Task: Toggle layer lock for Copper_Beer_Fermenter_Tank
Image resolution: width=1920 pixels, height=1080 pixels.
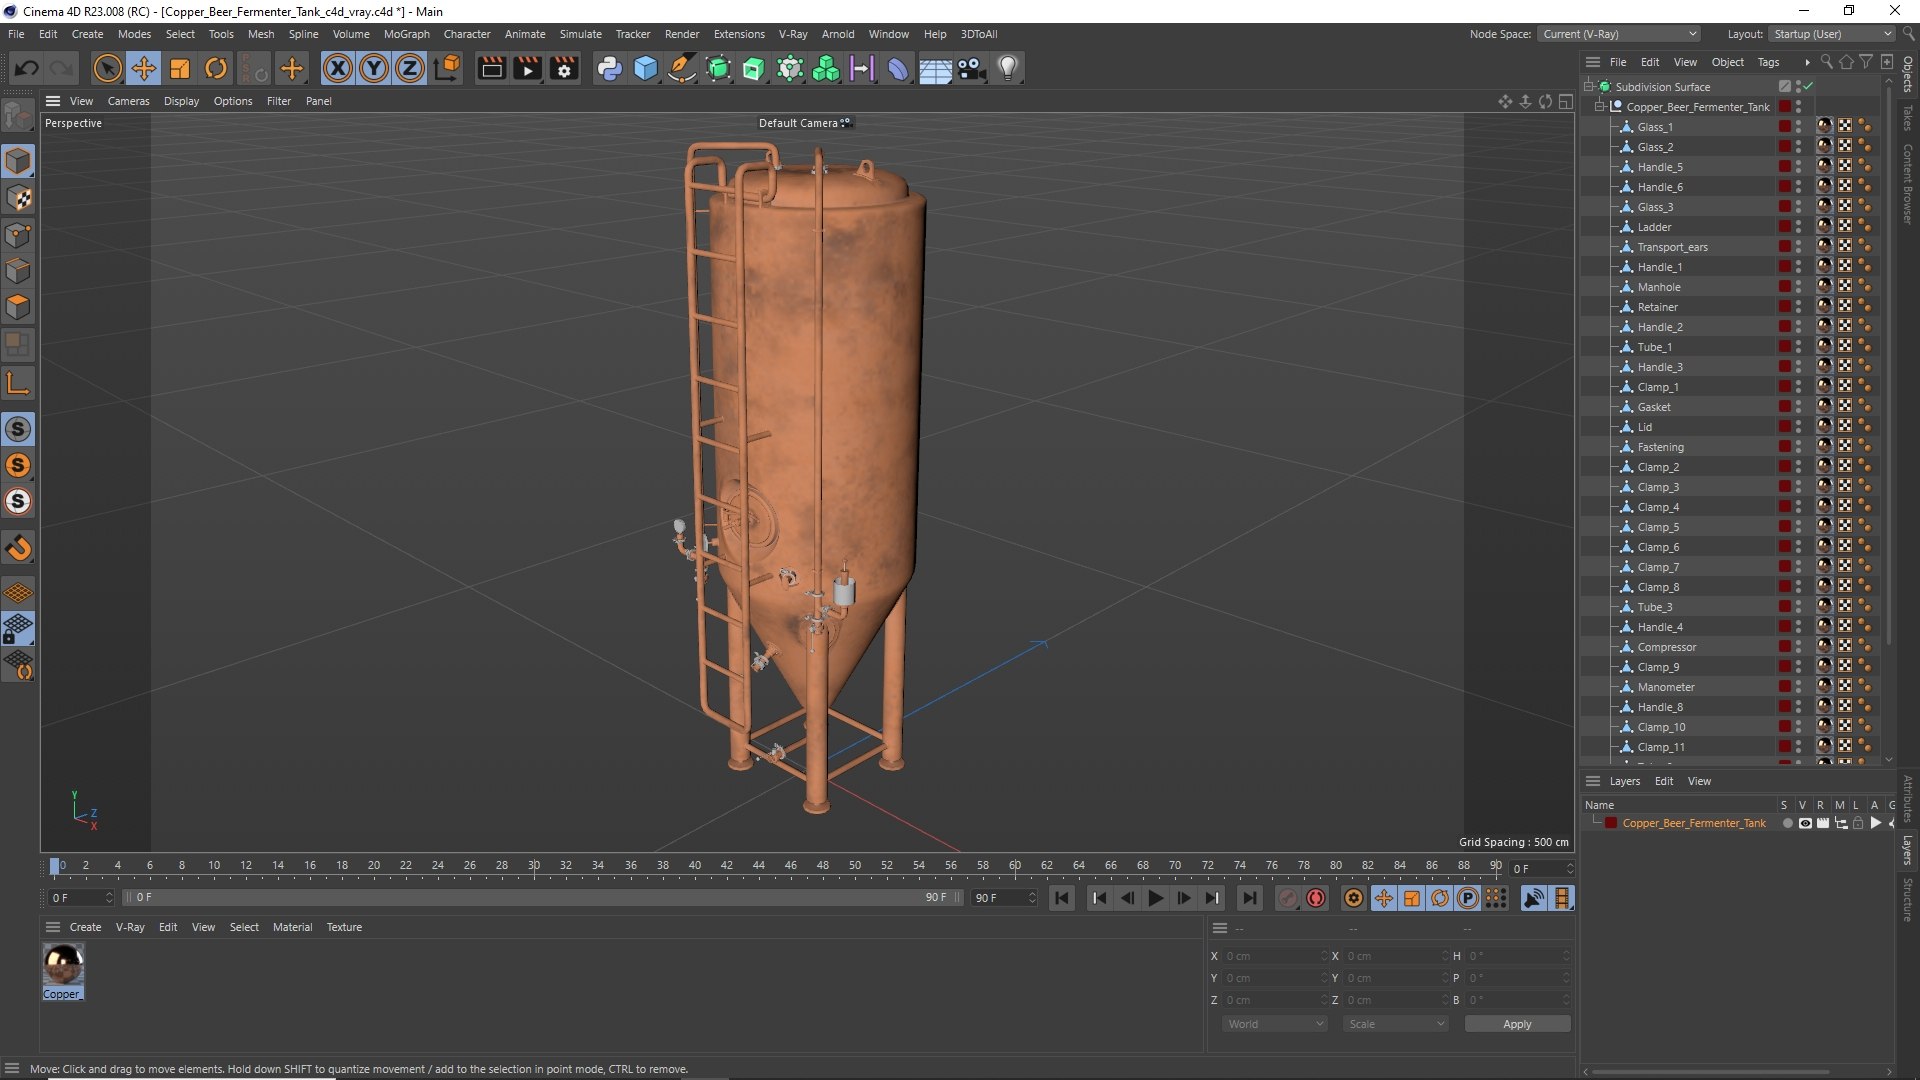Action: coord(1858,824)
